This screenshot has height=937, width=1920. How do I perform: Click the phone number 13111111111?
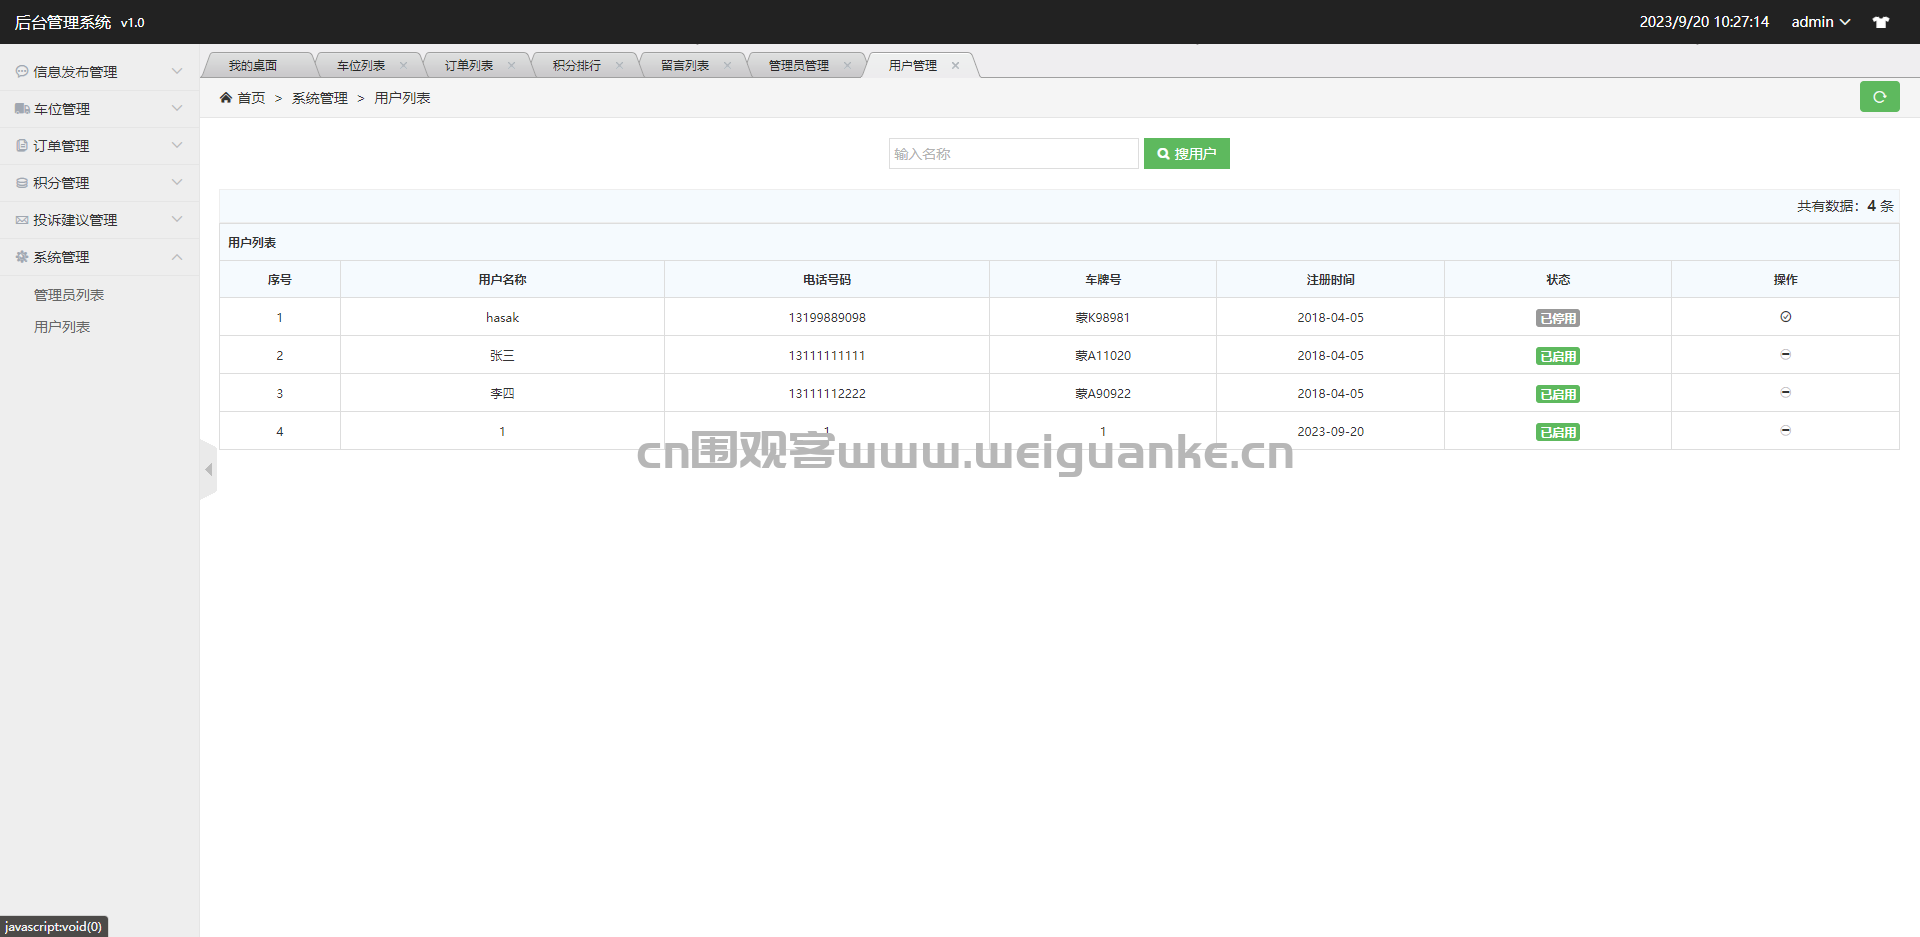click(827, 355)
